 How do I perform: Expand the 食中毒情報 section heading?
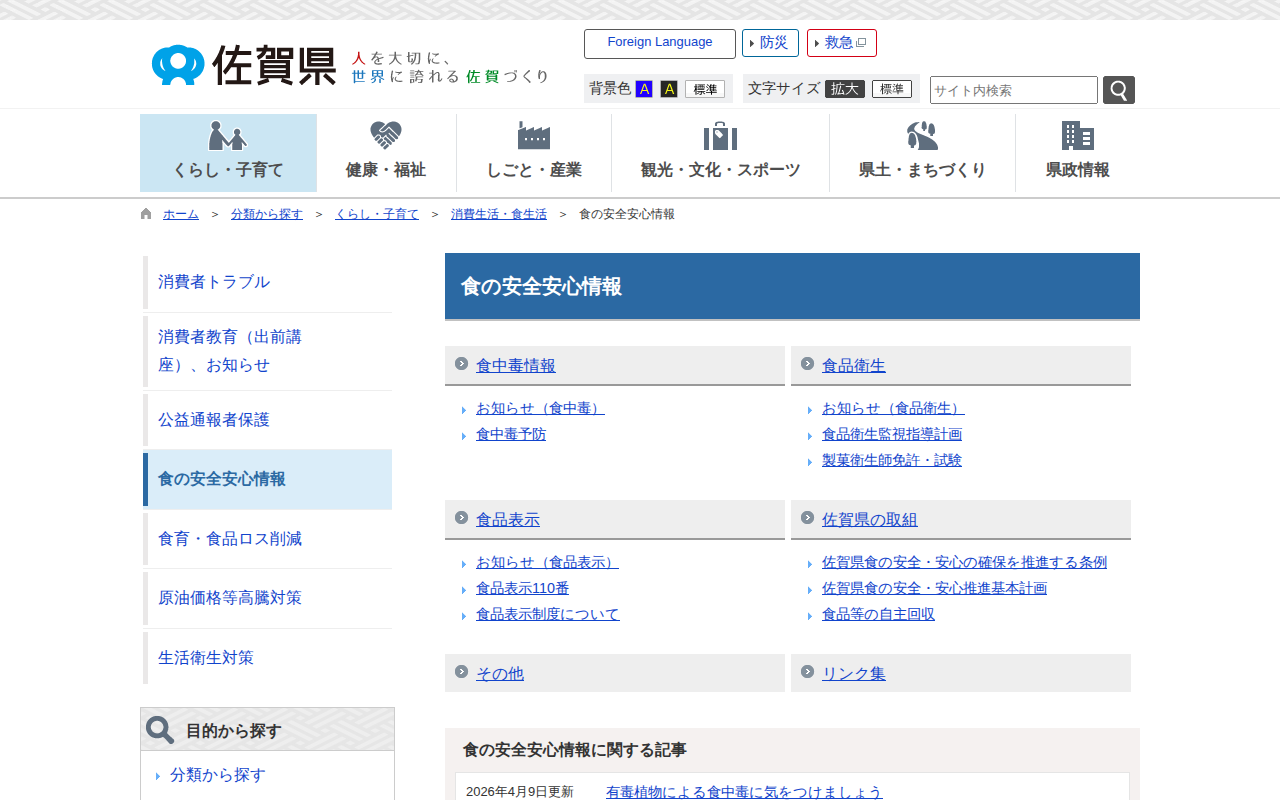click(516, 366)
